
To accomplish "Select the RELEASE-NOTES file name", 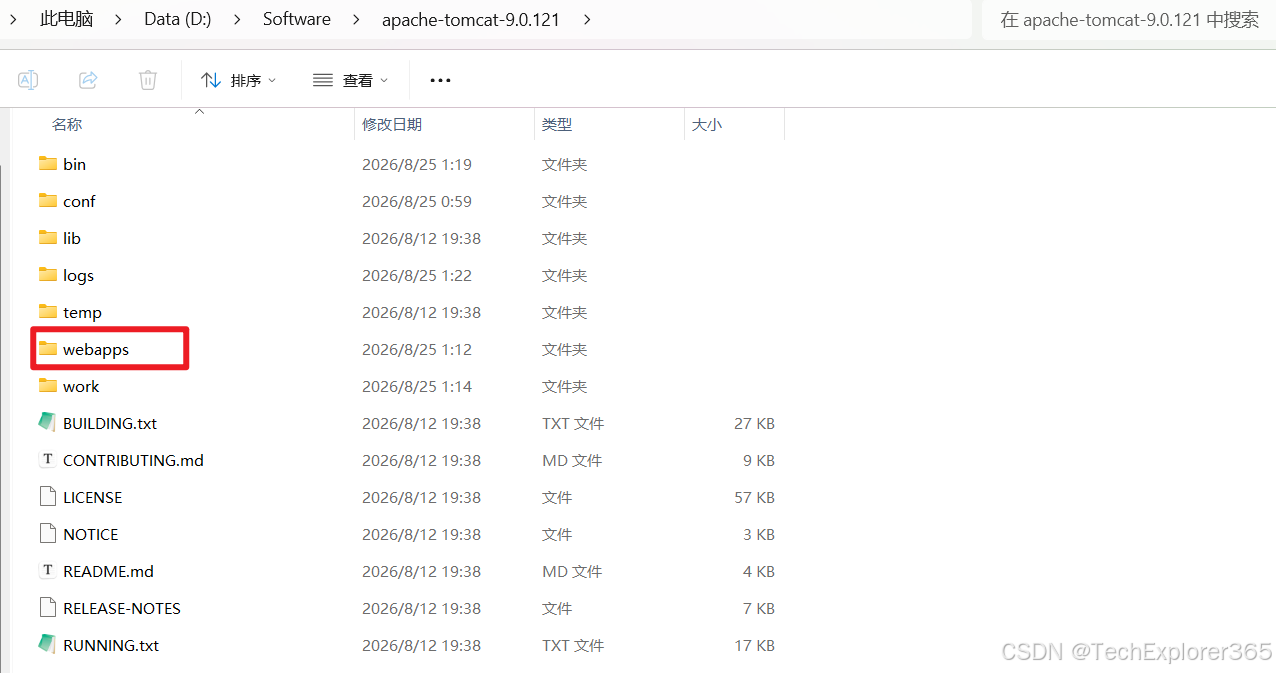I will click(122, 608).
